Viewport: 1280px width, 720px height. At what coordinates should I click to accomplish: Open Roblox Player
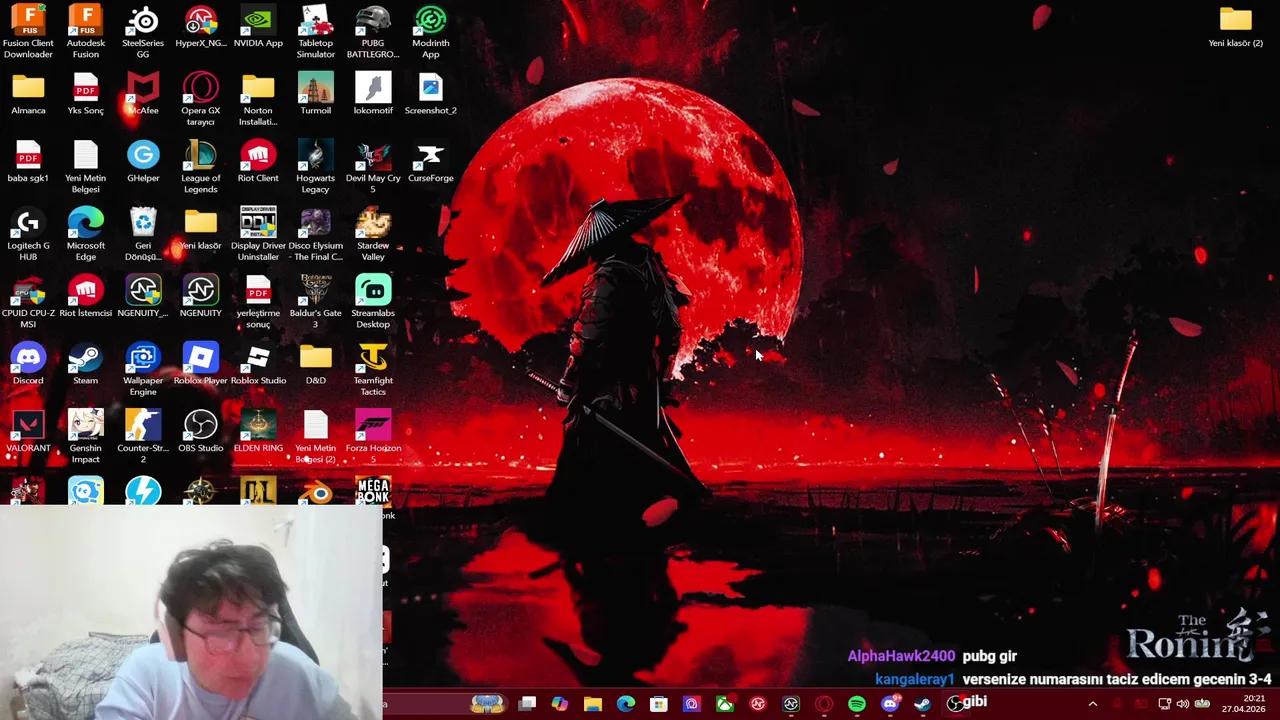[200, 364]
